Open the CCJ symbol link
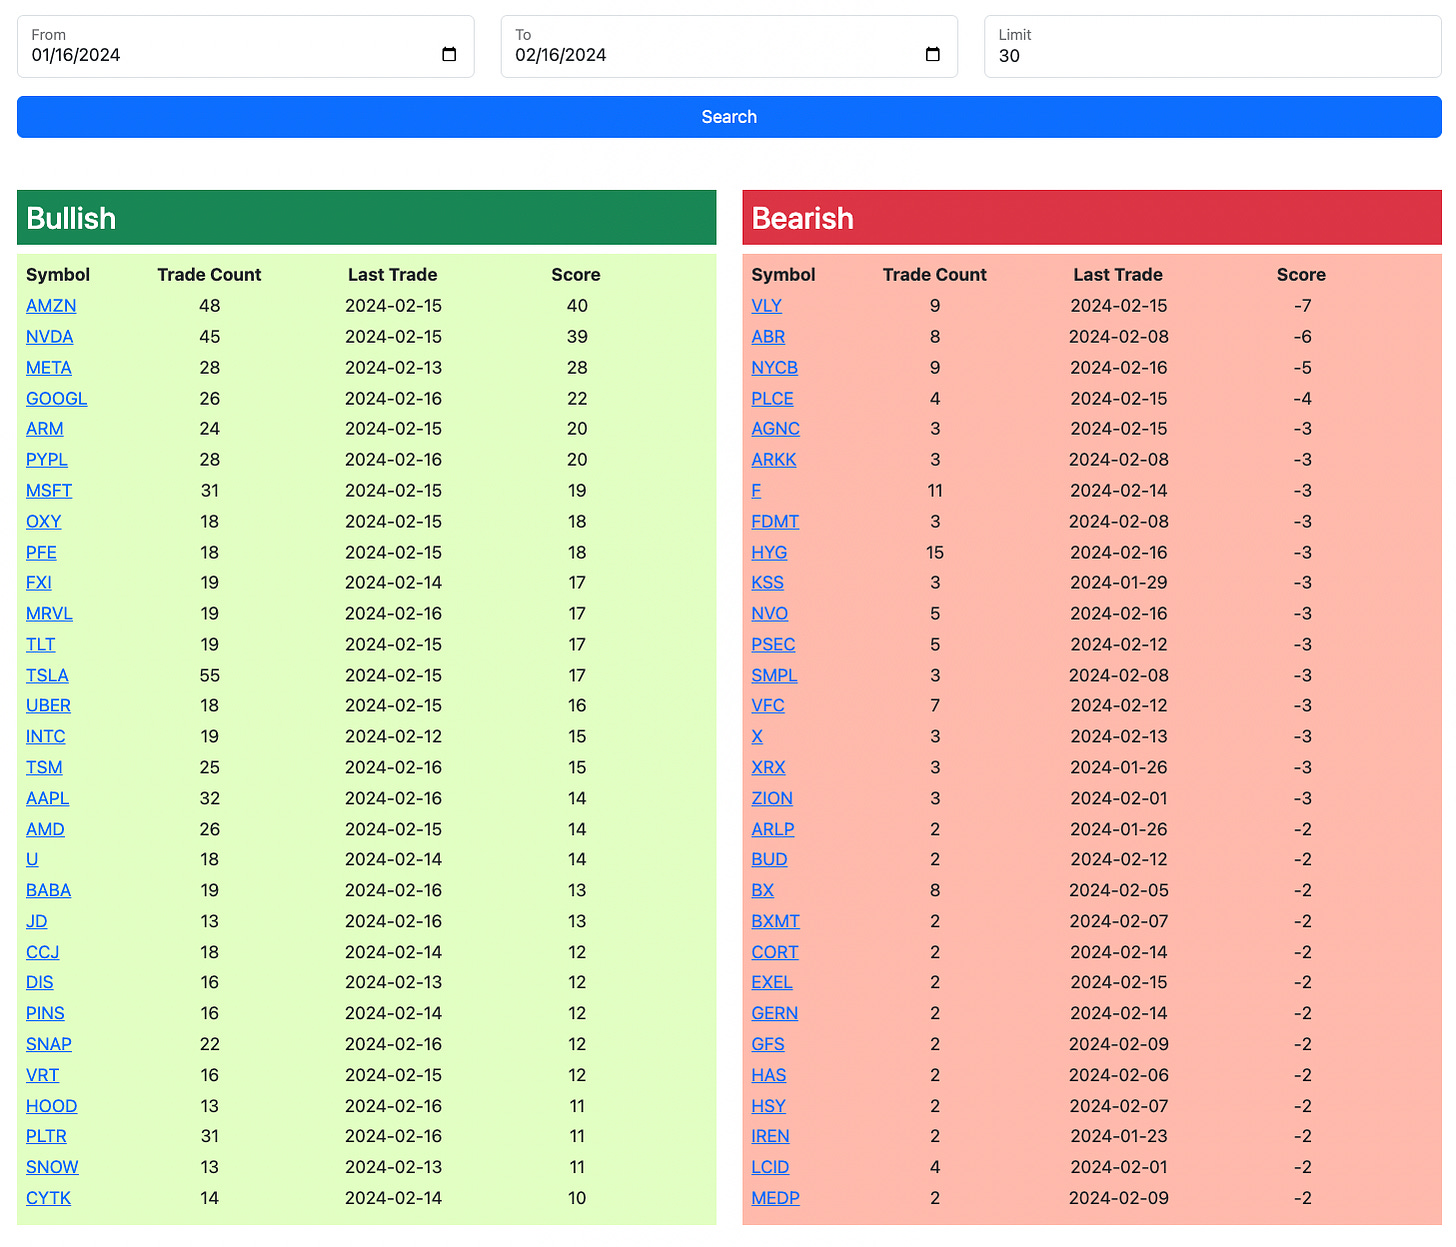Viewport: 1456px width, 1247px height. 43,953
